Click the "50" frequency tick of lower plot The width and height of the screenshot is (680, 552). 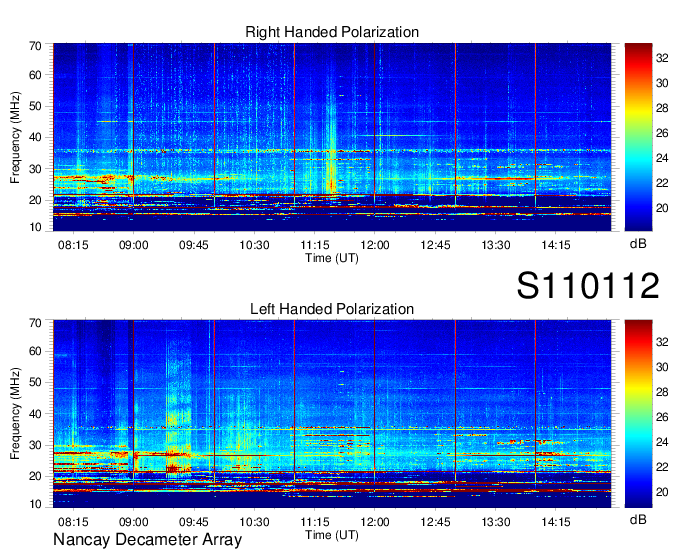pyautogui.click(x=36, y=382)
